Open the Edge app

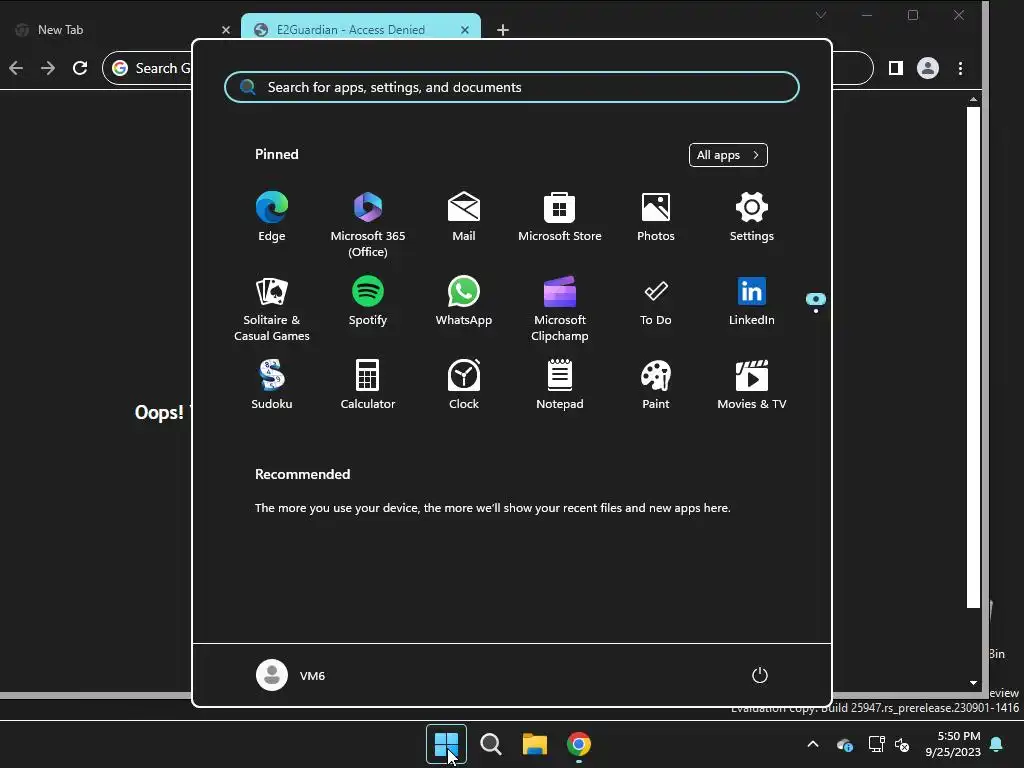click(x=272, y=217)
